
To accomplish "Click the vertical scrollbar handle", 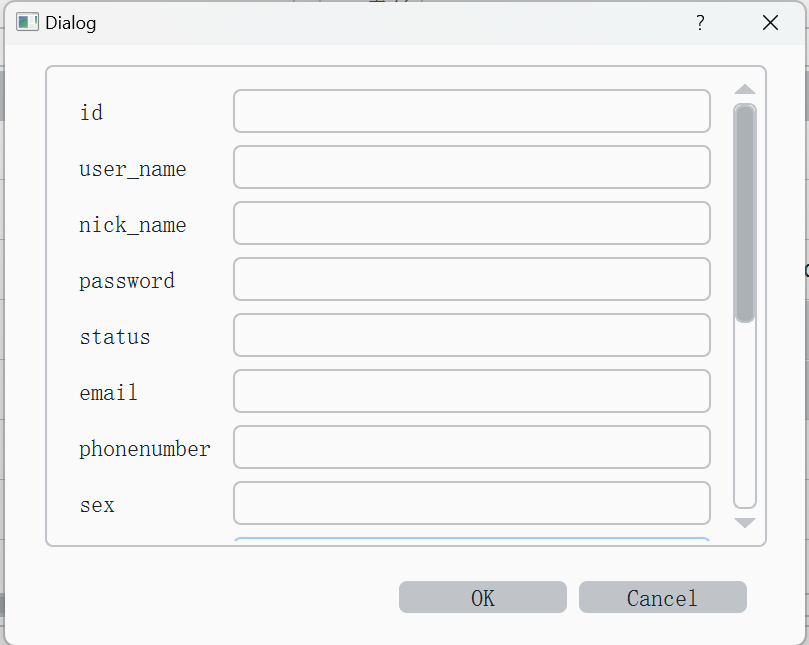I will pos(745,213).
